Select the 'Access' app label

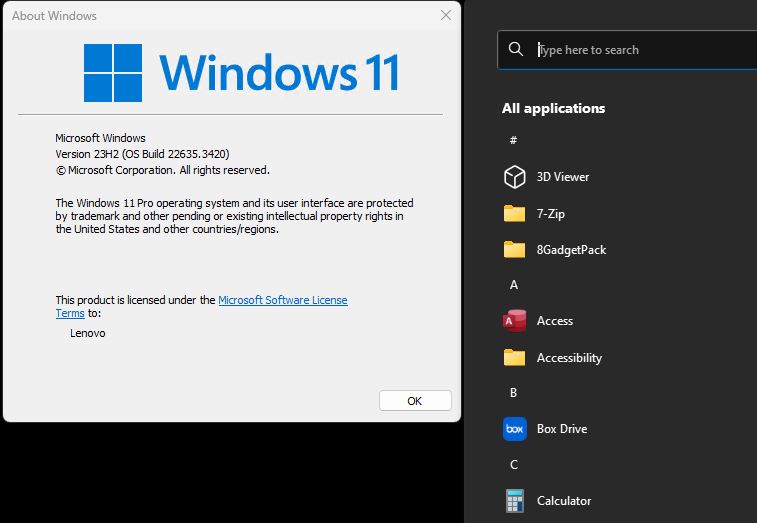coord(555,321)
